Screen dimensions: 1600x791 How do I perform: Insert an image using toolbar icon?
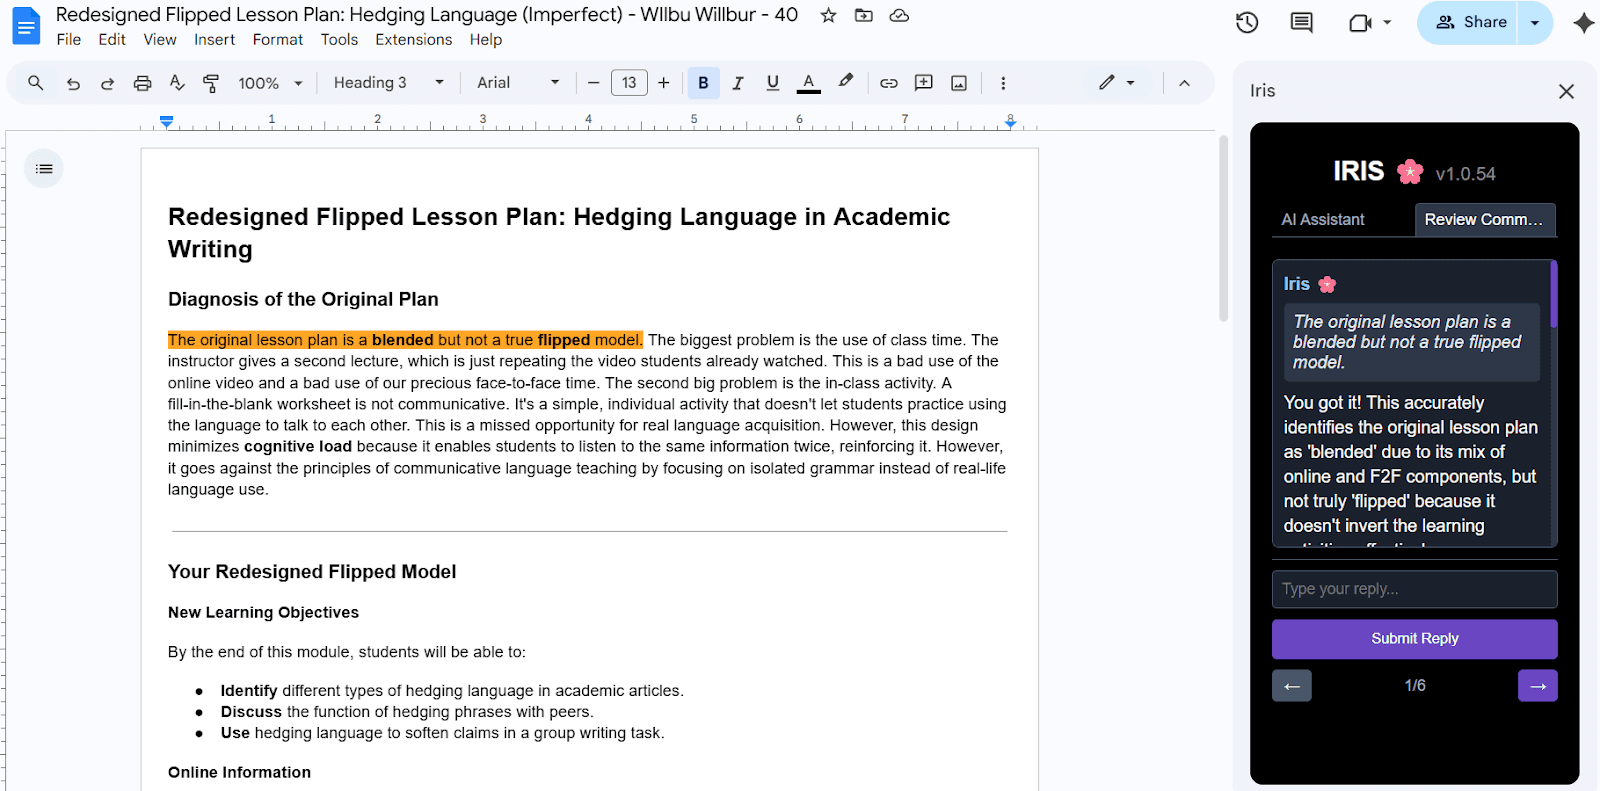[958, 83]
